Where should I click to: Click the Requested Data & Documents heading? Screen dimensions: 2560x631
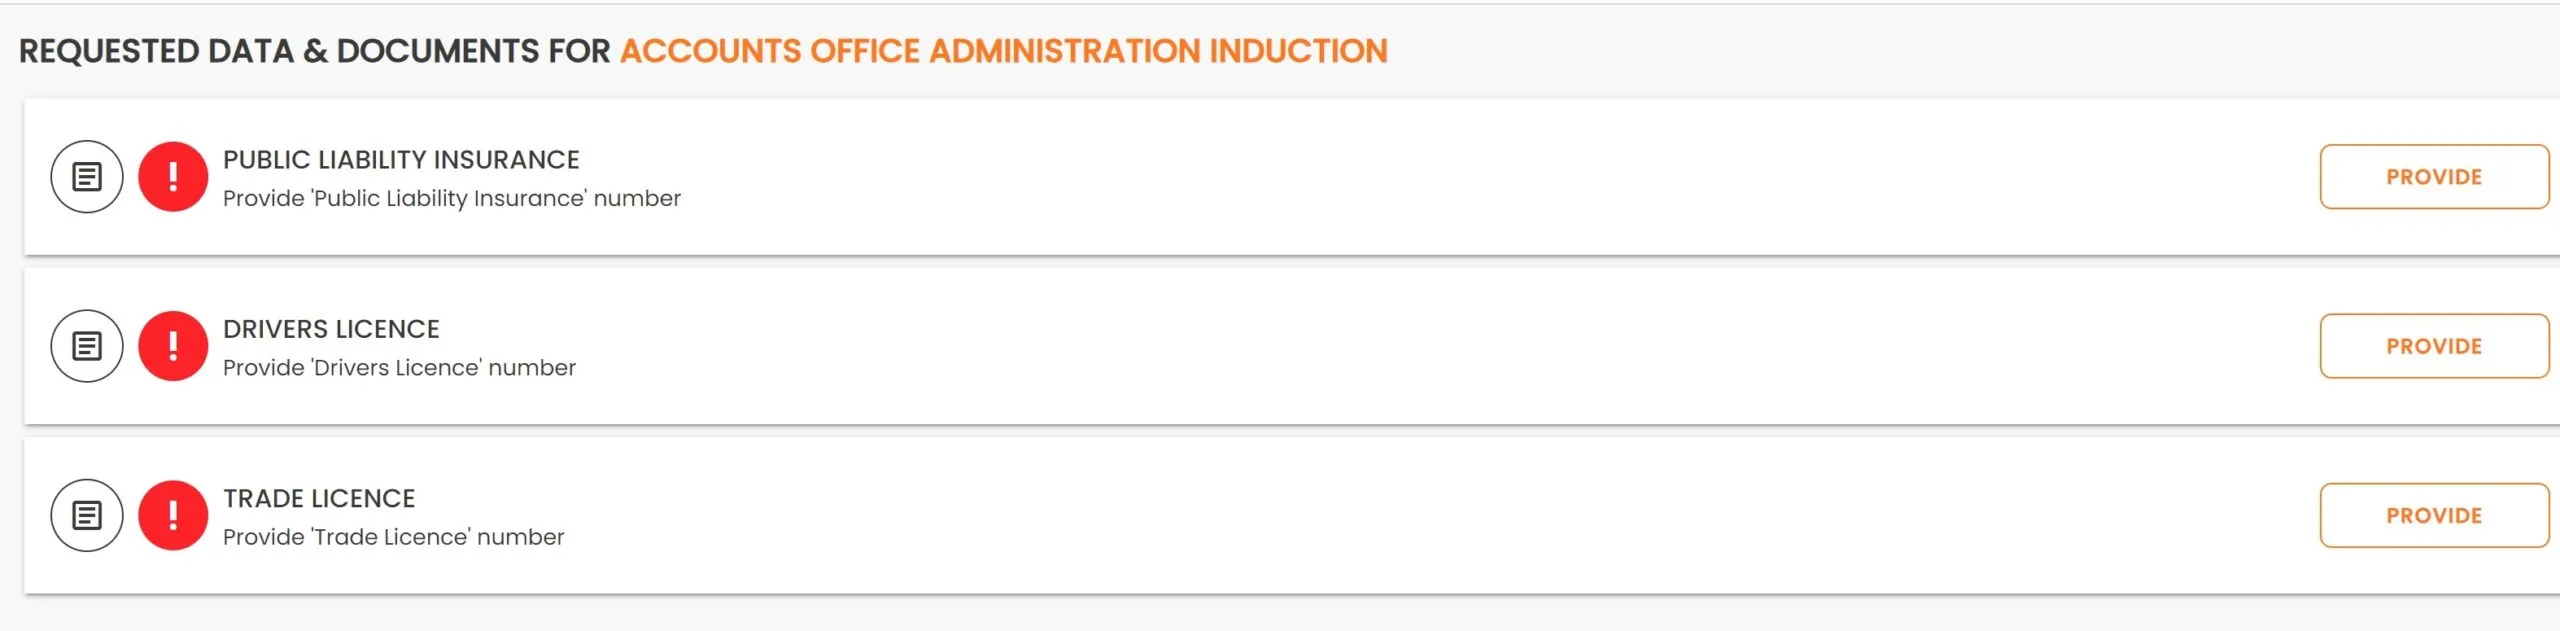point(314,51)
